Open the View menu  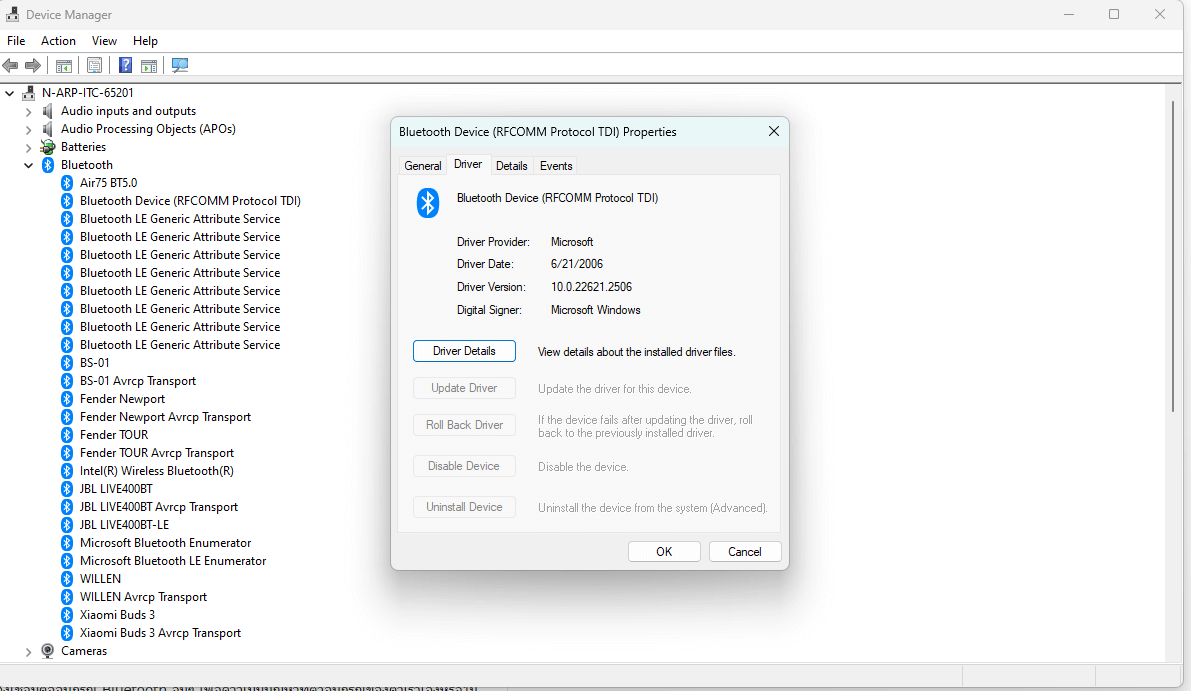click(x=104, y=41)
